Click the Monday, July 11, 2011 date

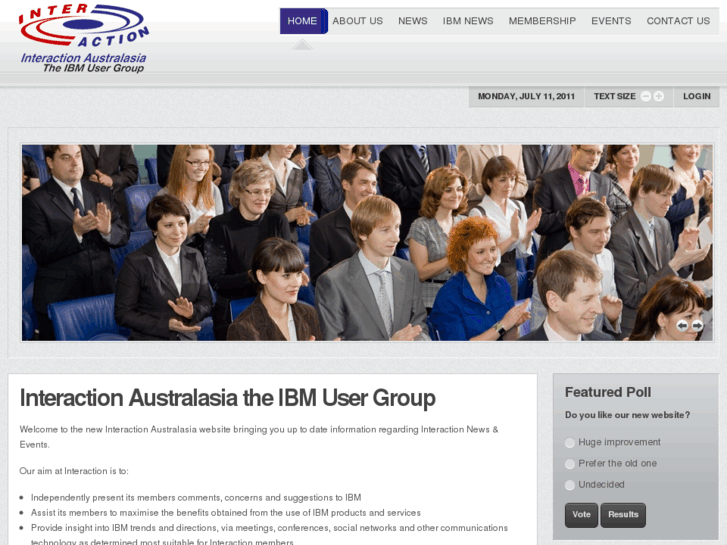click(526, 96)
